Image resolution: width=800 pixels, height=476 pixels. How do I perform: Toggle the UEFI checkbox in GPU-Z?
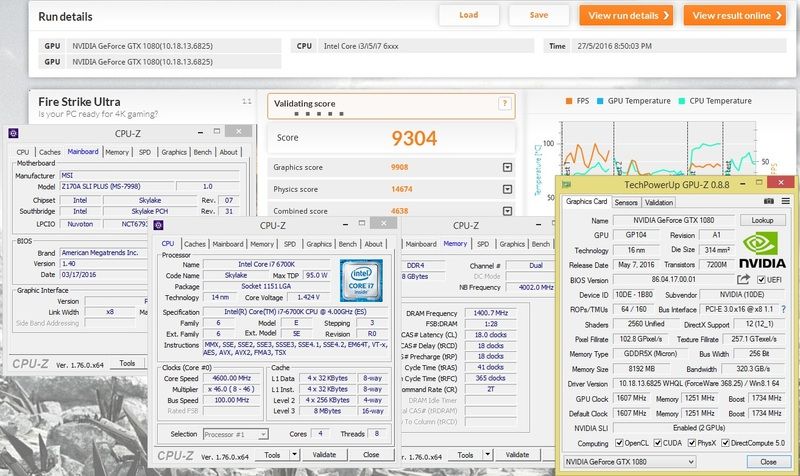coord(762,279)
